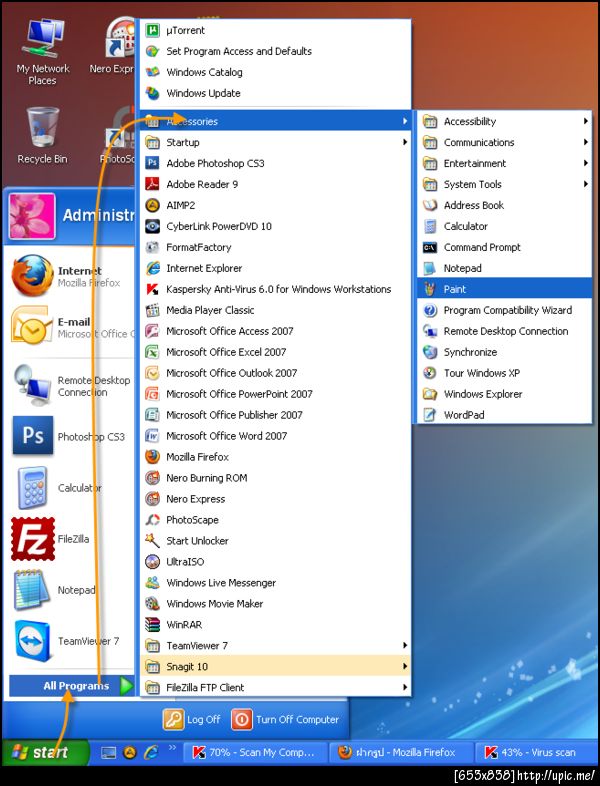The height and width of the screenshot is (786, 600).
Task: Expand the Accessories folder
Action: [x=275, y=121]
